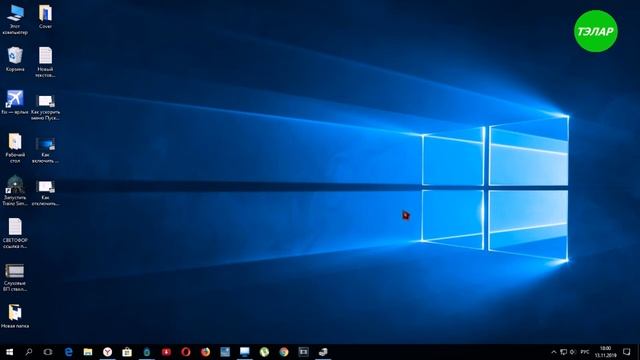Open the last running taskbar app

point(323,352)
